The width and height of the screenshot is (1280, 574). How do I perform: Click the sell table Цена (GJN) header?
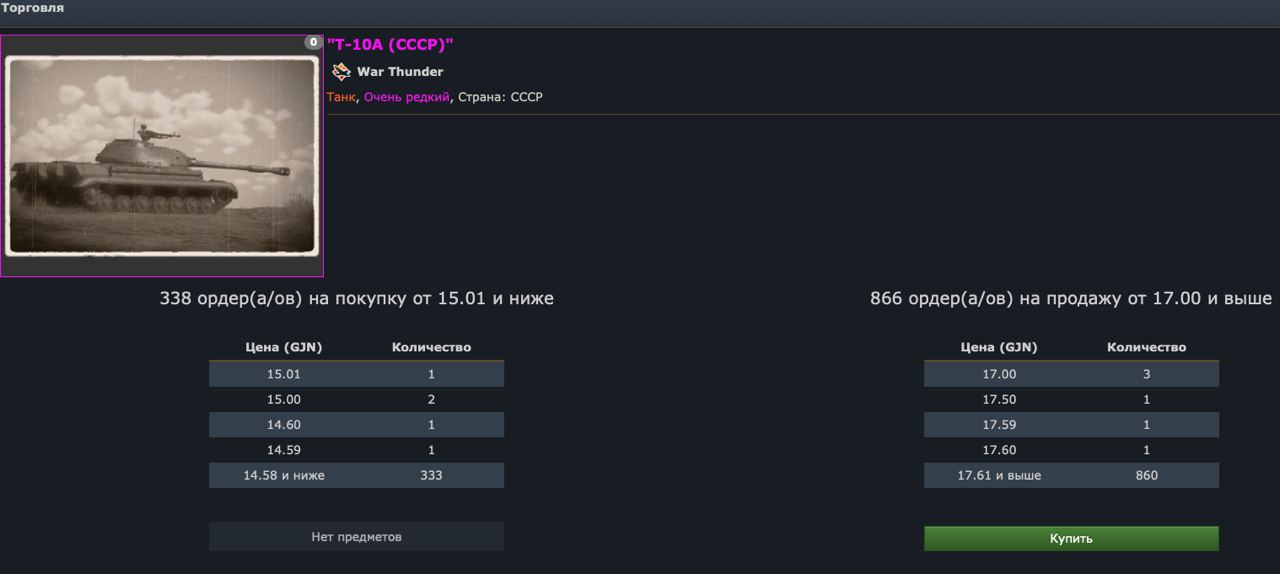(x=999, y=347)
